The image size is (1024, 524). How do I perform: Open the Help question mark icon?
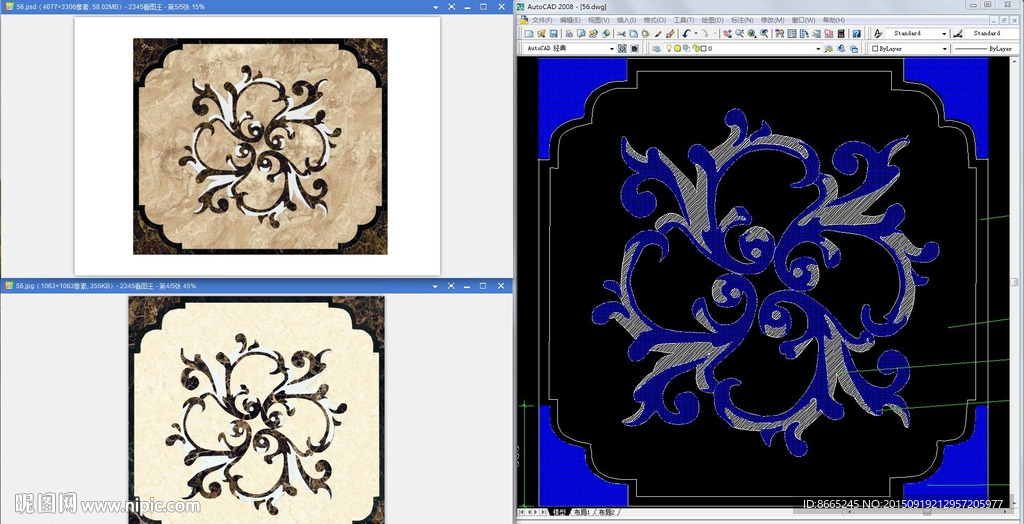pyautogui.click(x=856, y=34)
